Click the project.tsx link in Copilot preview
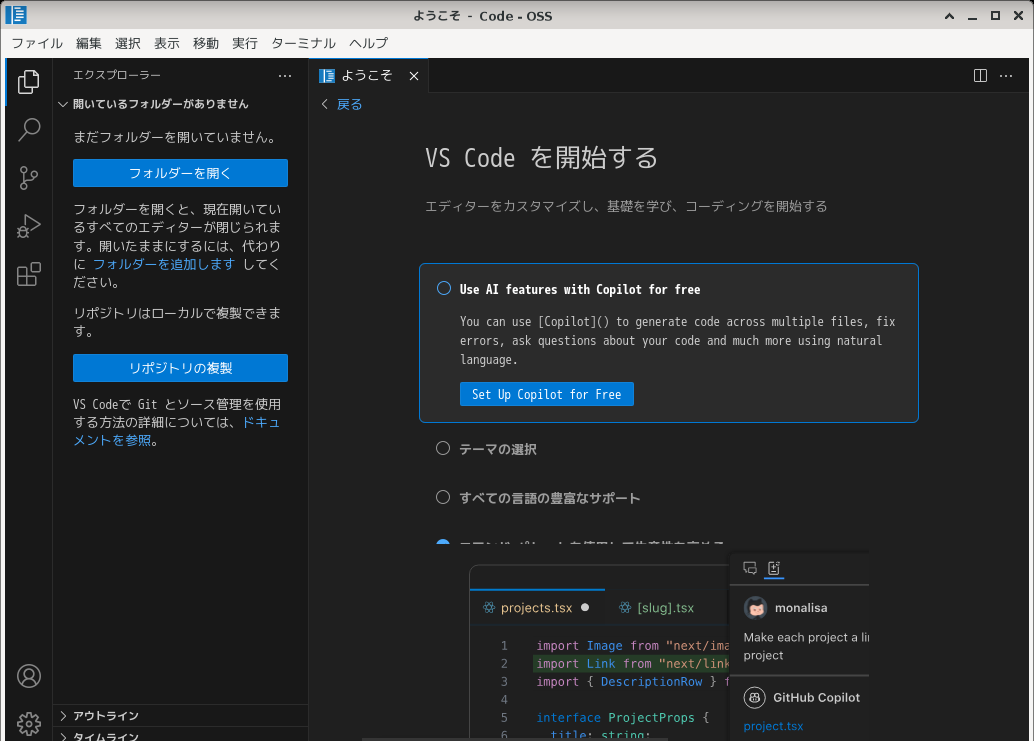Screen dimensions: 1034x741 773,726
